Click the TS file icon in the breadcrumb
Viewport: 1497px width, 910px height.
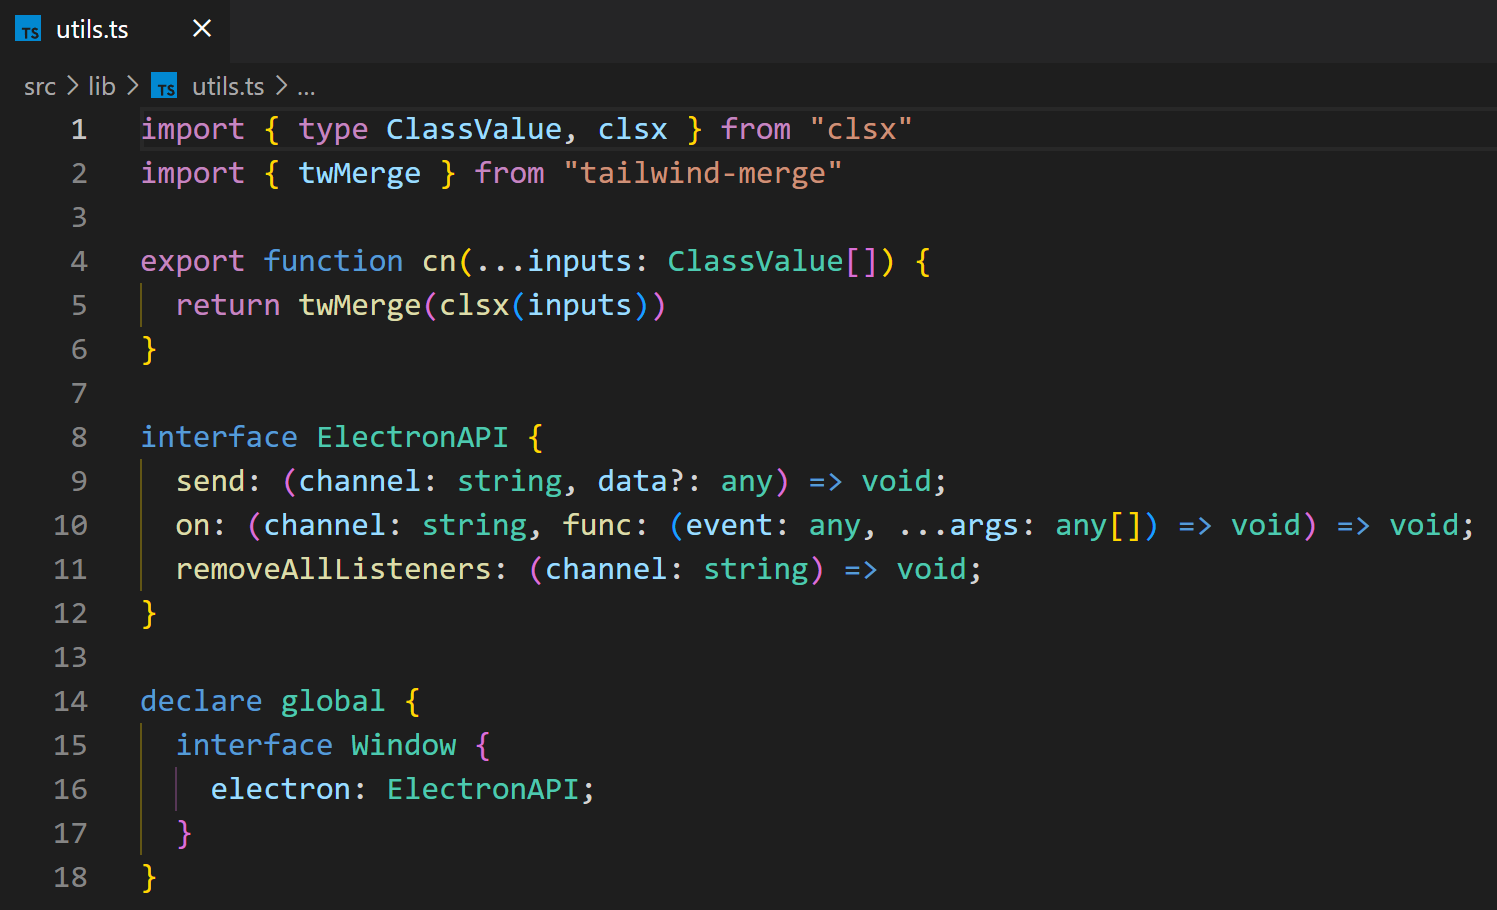[164, 87]
